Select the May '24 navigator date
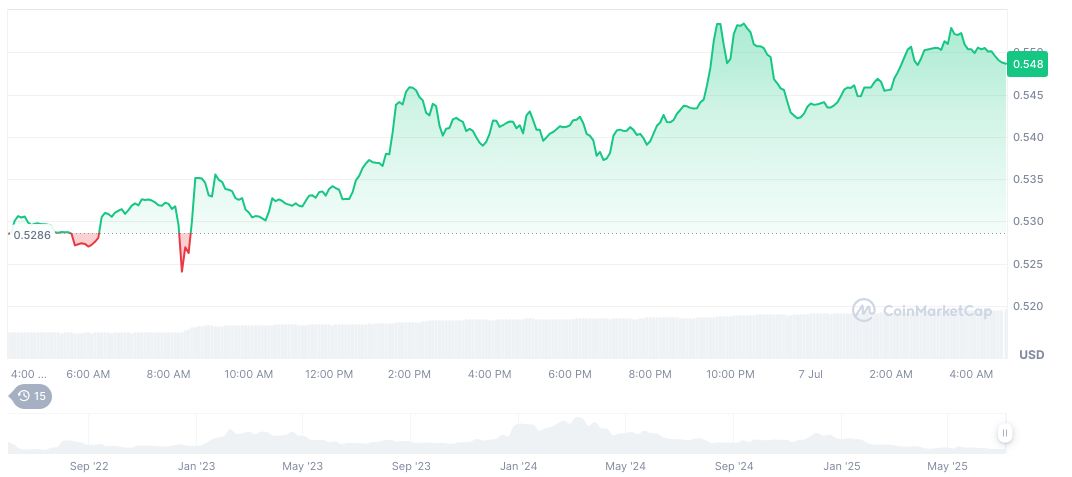The width and height of the screenshot is (1072, 477). coord(625,466)
